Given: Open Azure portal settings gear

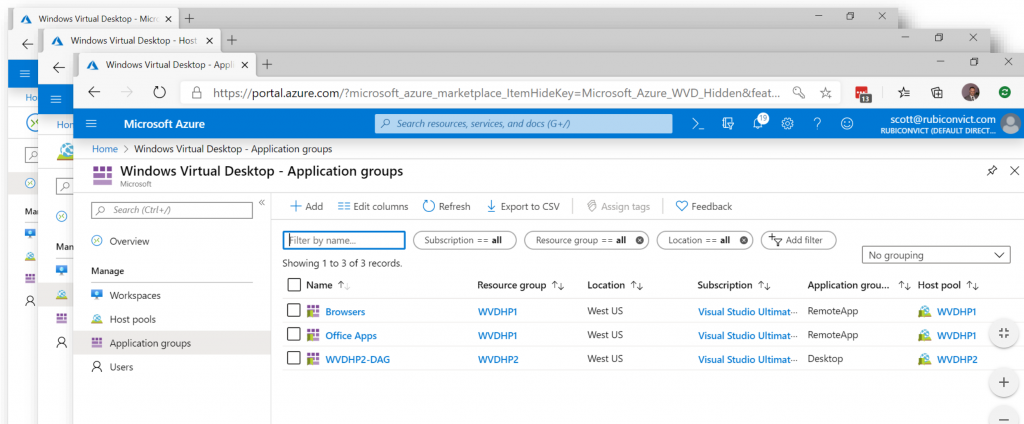Looking at the screenshot, I should pyautogui.click(x=788, y=123).
